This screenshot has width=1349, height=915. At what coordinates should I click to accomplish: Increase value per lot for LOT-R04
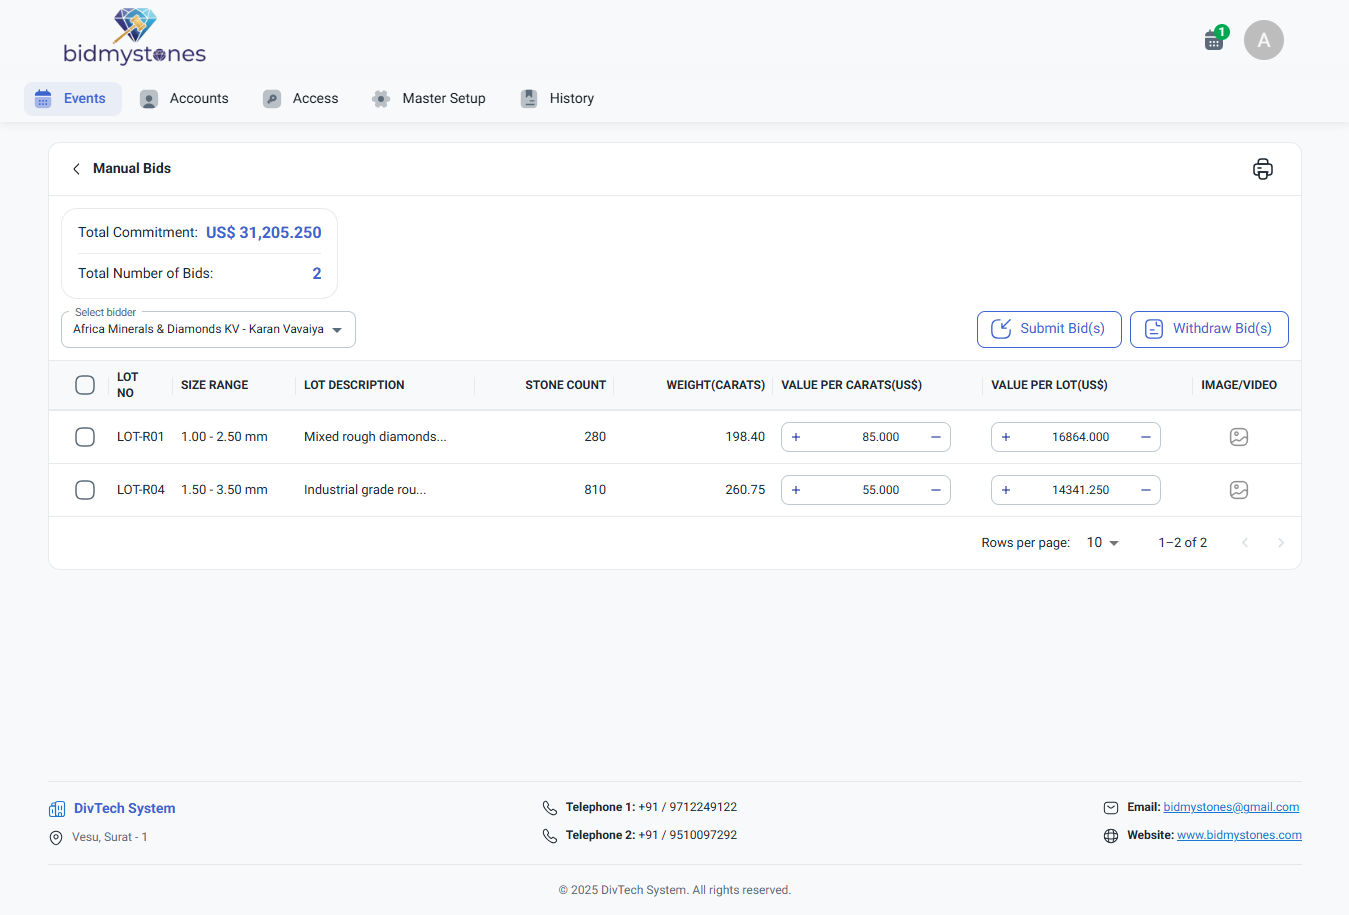click(x=1006, y=490)
